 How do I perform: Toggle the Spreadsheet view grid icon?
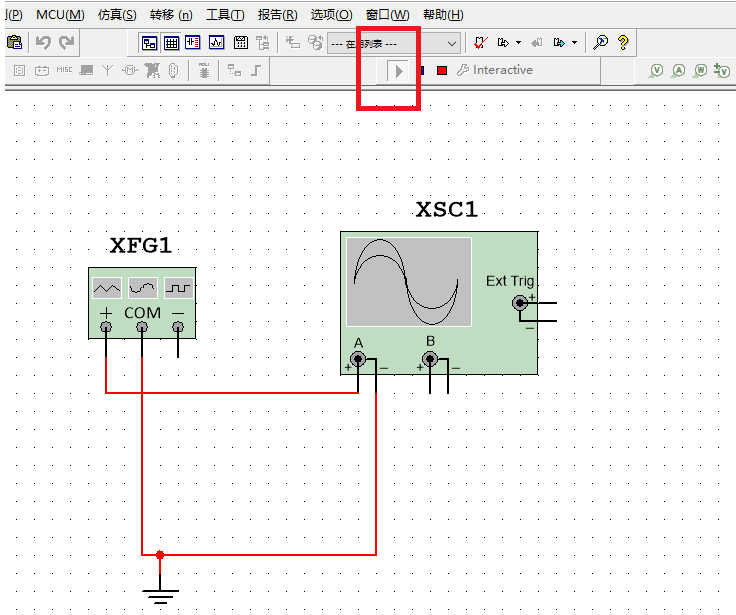tap(171, 43)
